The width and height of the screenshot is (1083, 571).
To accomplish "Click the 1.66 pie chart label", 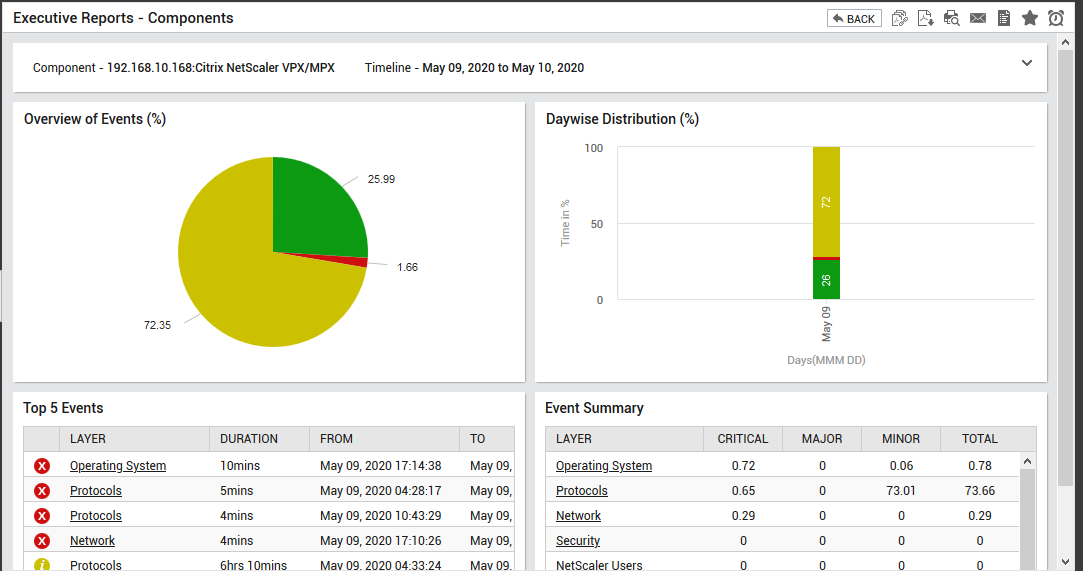I will click(x=408, y=267).
